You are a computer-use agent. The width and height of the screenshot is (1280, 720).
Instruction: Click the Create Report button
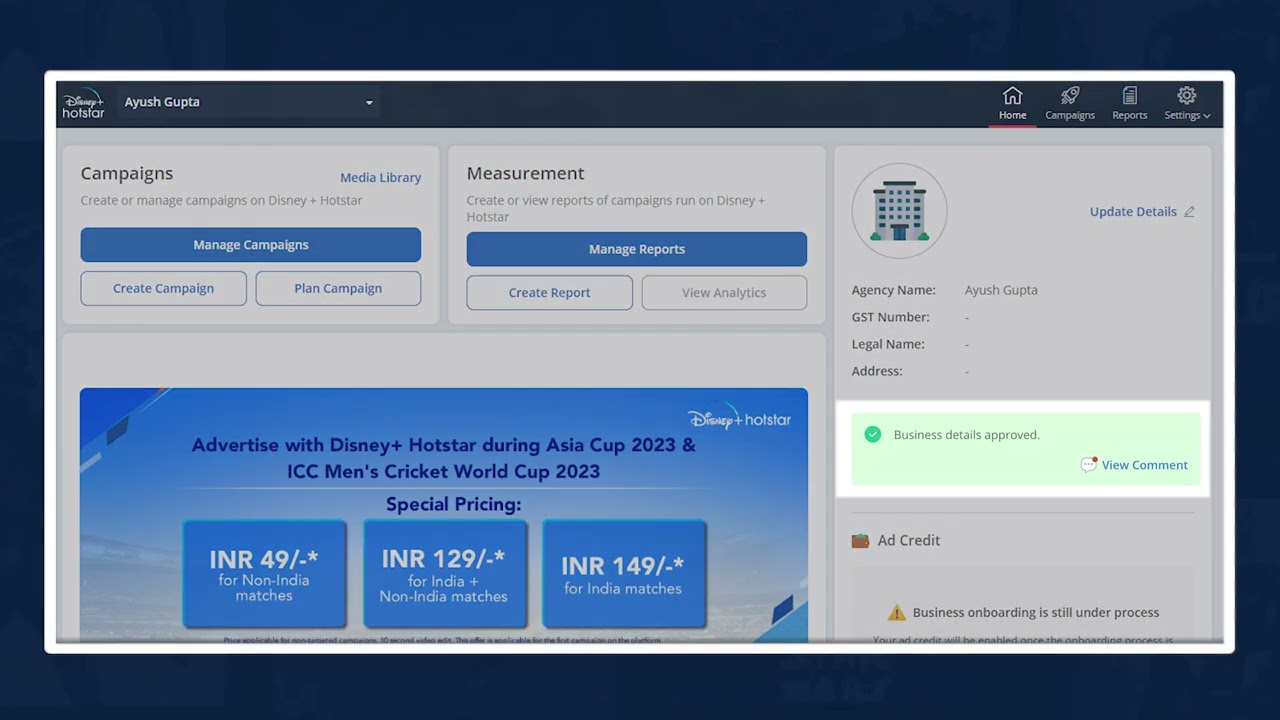(549, 293)
